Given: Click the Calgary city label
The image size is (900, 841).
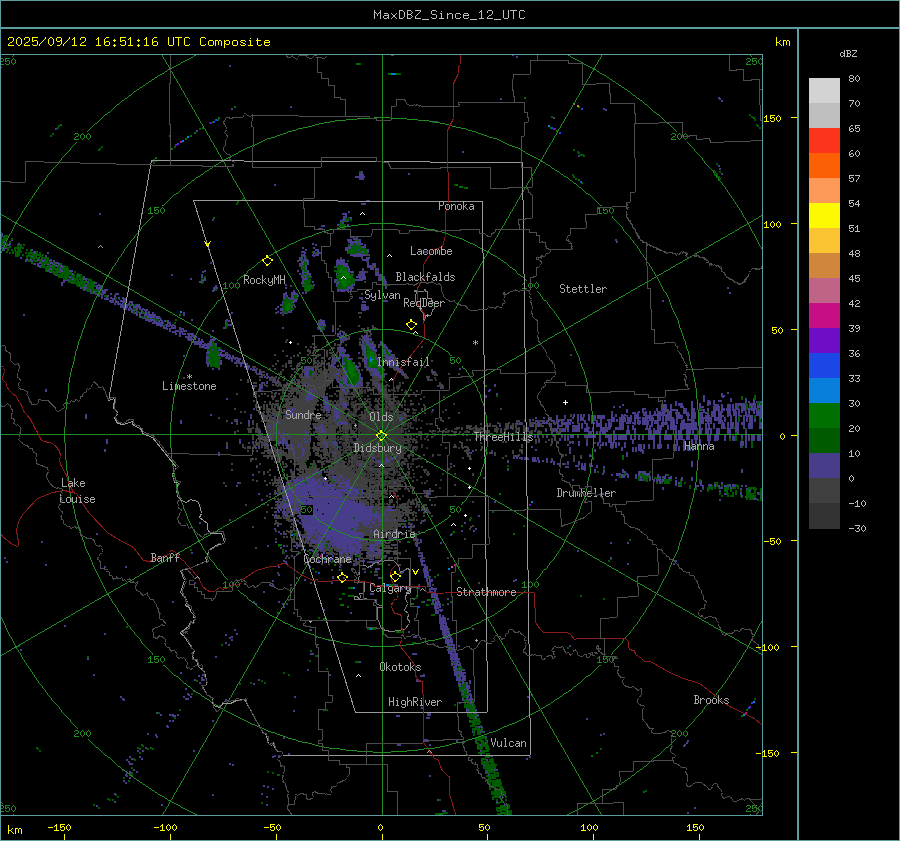Looking at the screenshot, I should 390,588.
